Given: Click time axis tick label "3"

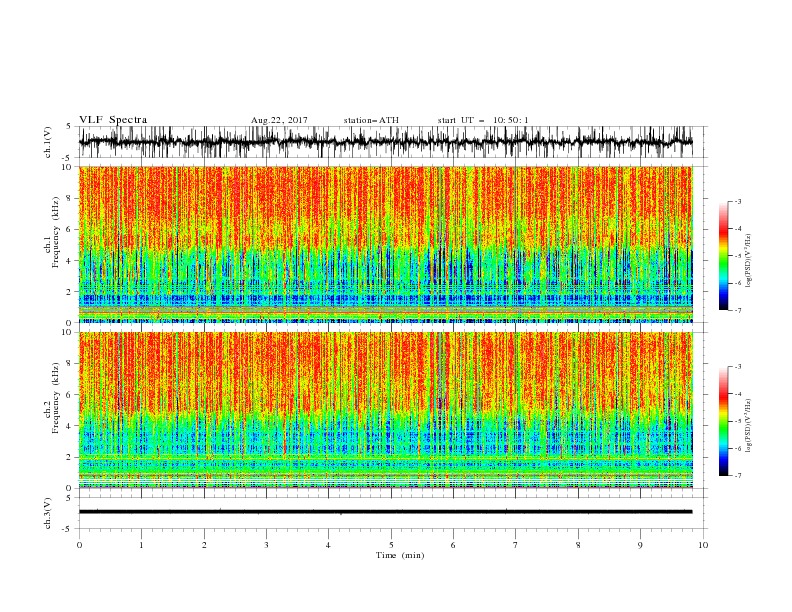Looking at the screenshot, I should coord(266,545).
